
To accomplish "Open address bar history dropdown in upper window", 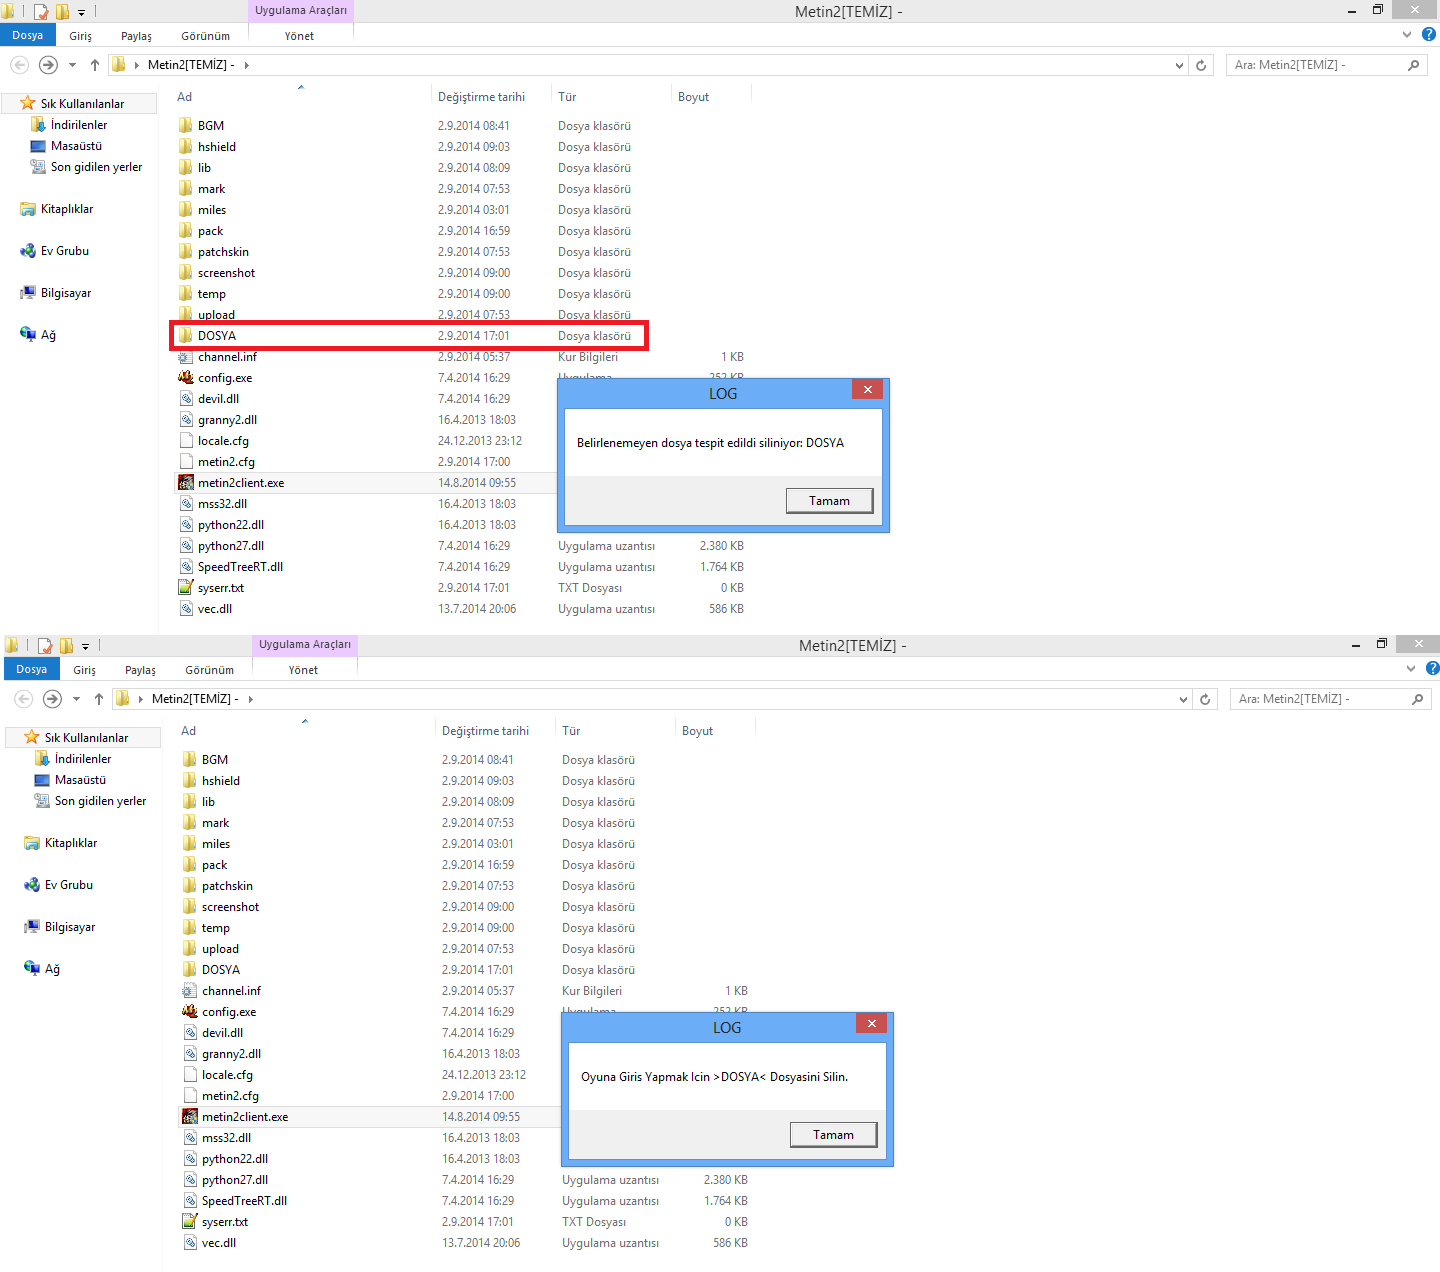I will click(x=1179, y=65).
